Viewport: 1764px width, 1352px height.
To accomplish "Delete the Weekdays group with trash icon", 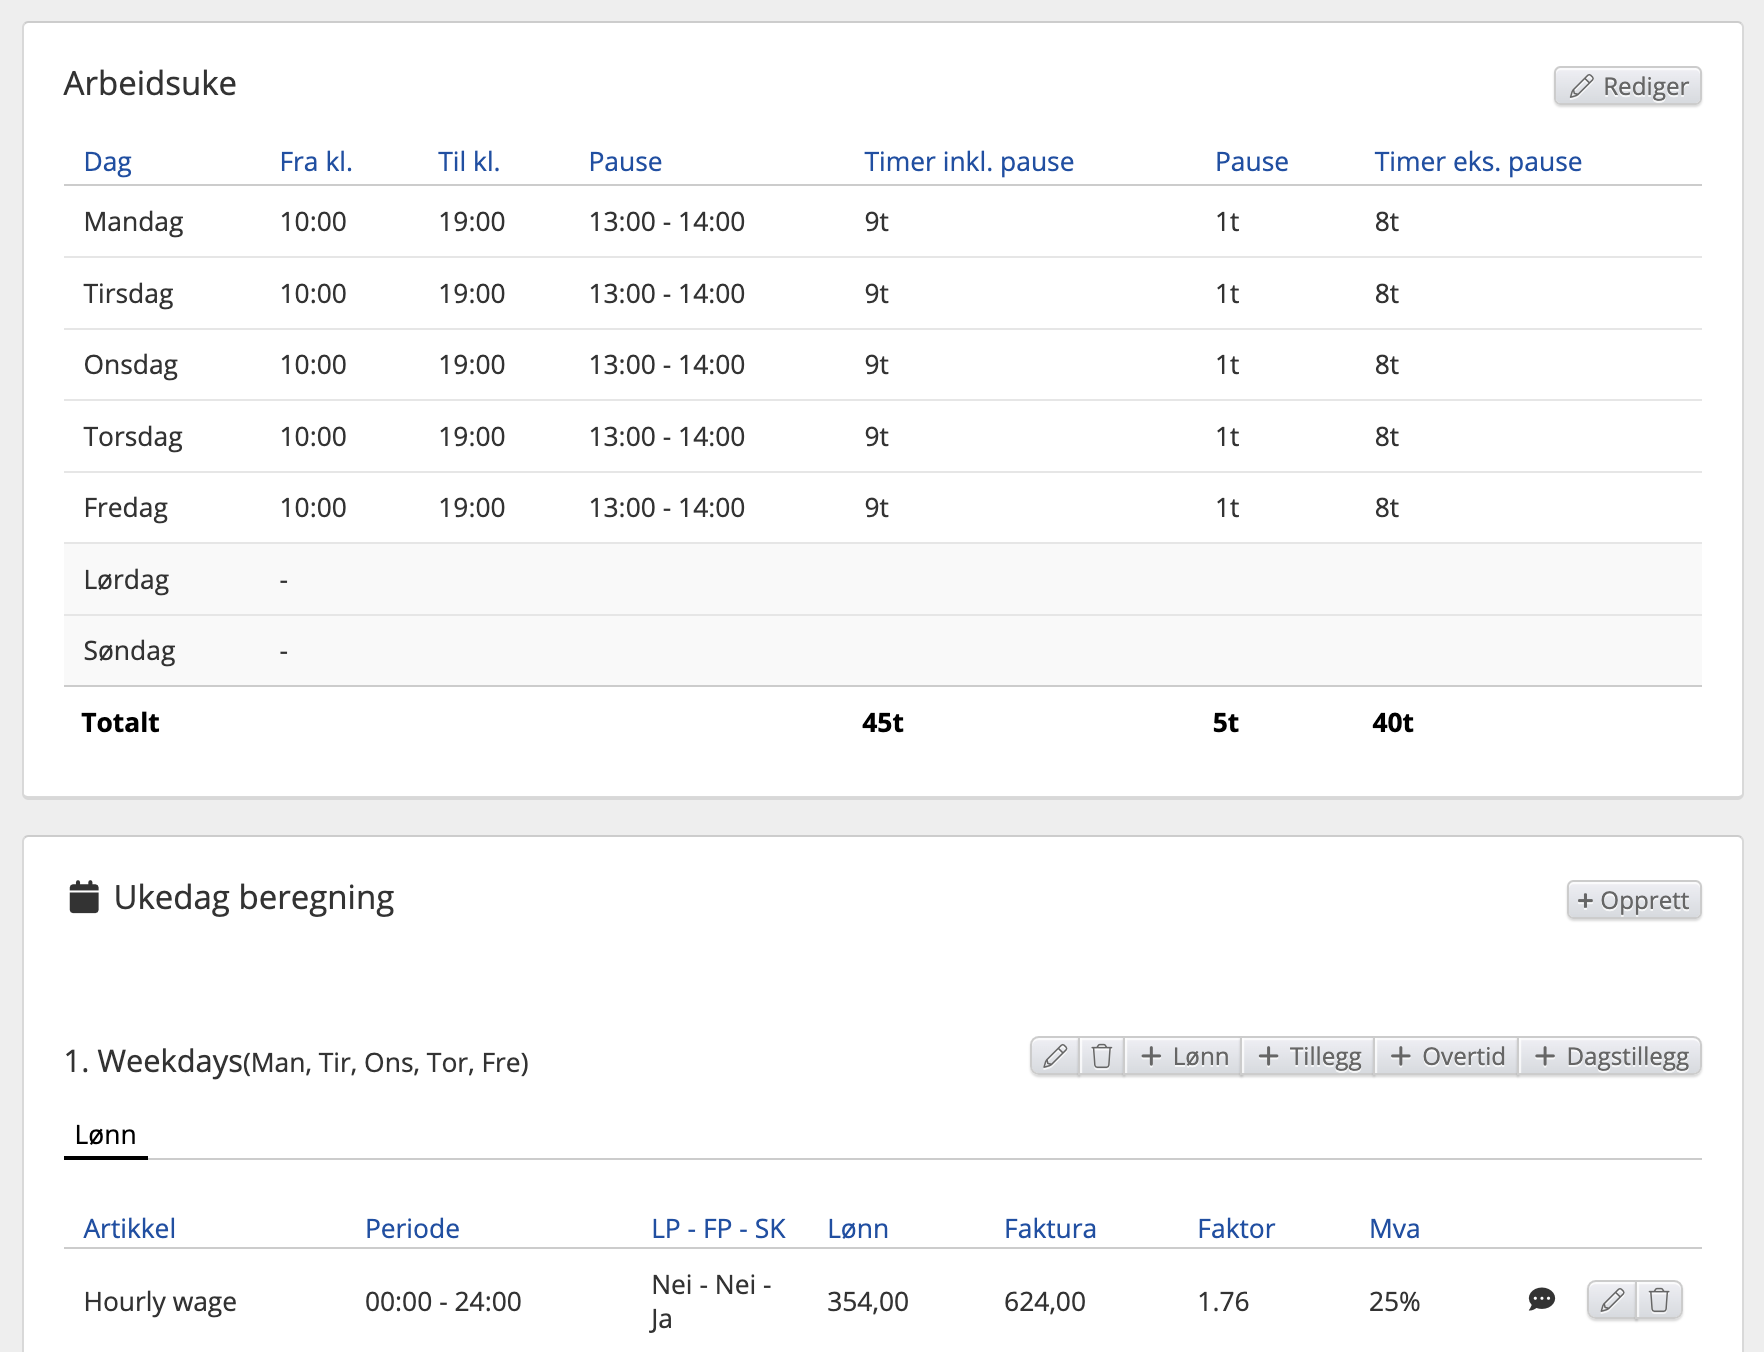I will click(1102, 1056).
